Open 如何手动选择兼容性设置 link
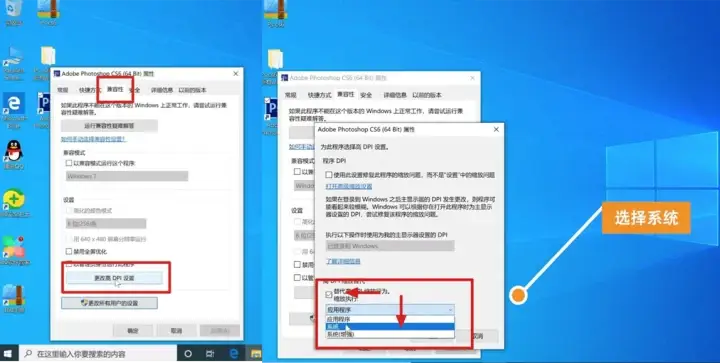Viewport: 720px width, 363px height. [93, 139]
